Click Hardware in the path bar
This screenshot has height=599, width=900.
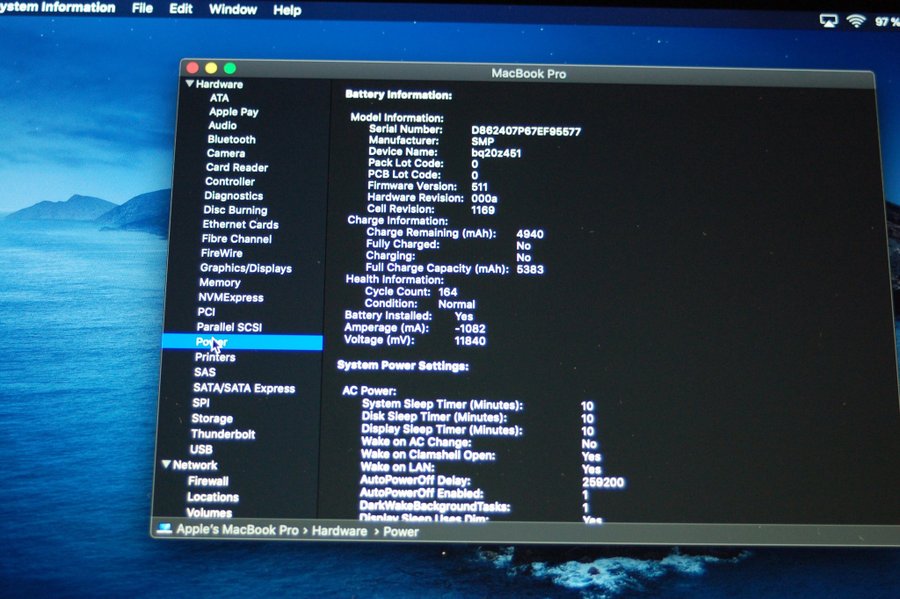(x=340, y=531)
